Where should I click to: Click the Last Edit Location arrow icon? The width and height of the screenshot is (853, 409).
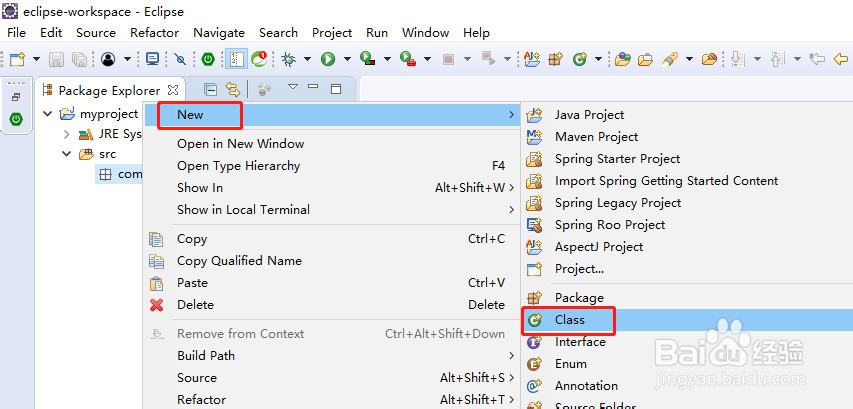(817, 59)
